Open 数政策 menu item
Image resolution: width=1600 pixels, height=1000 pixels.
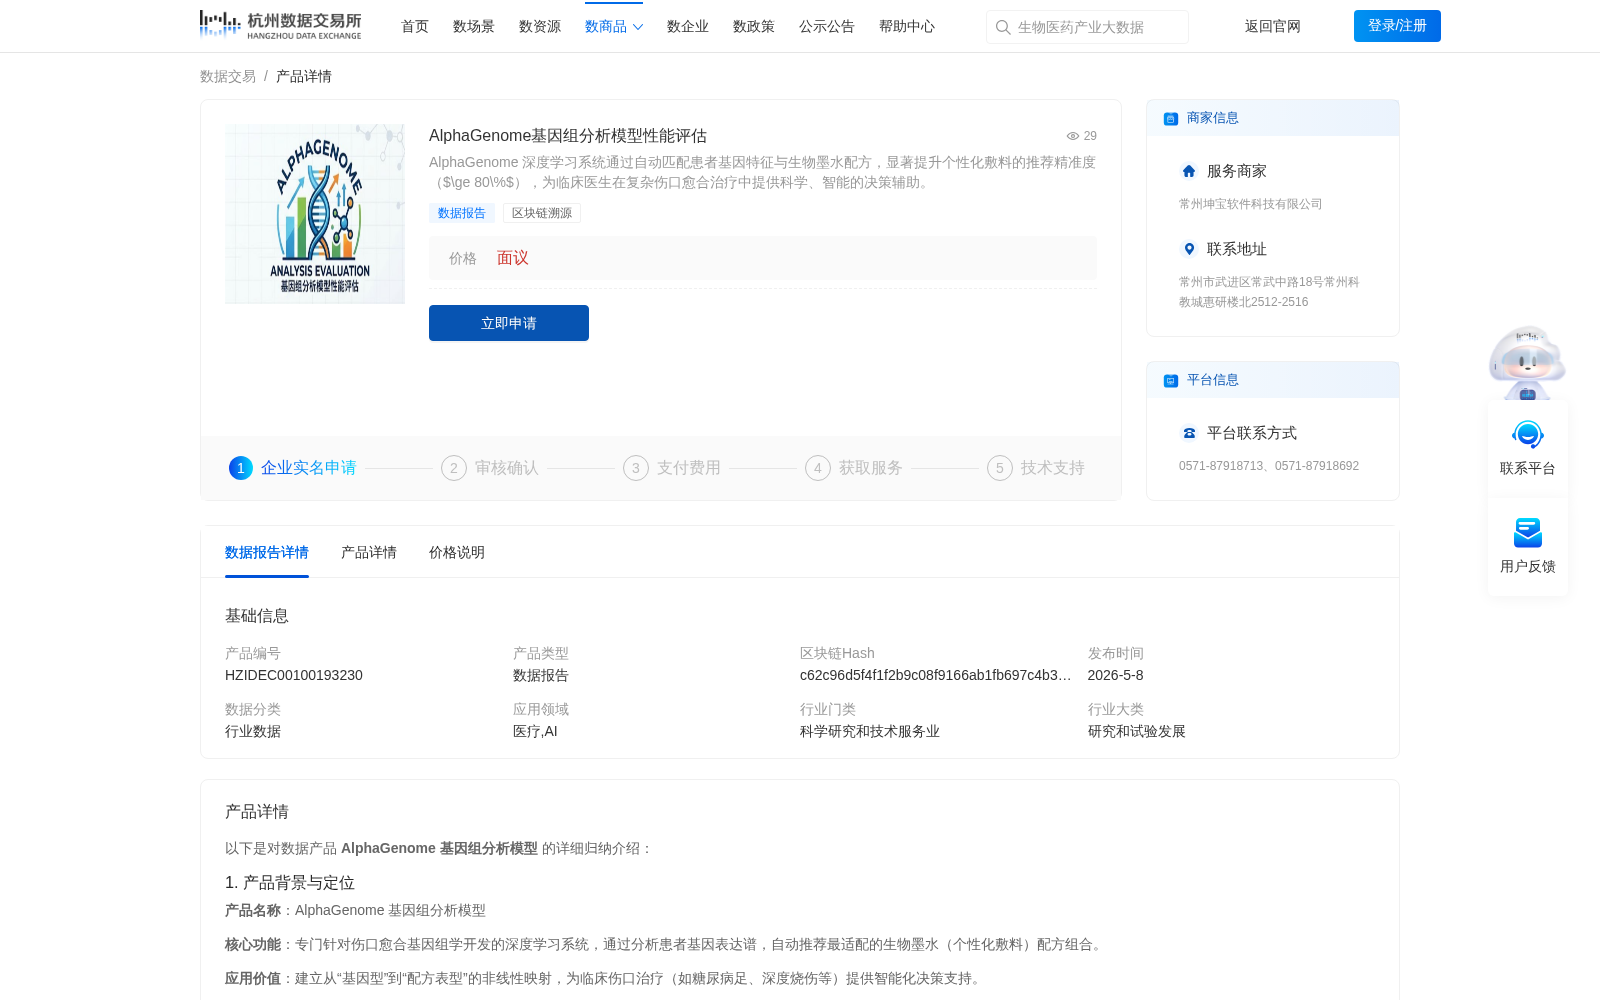coord(754,27)
